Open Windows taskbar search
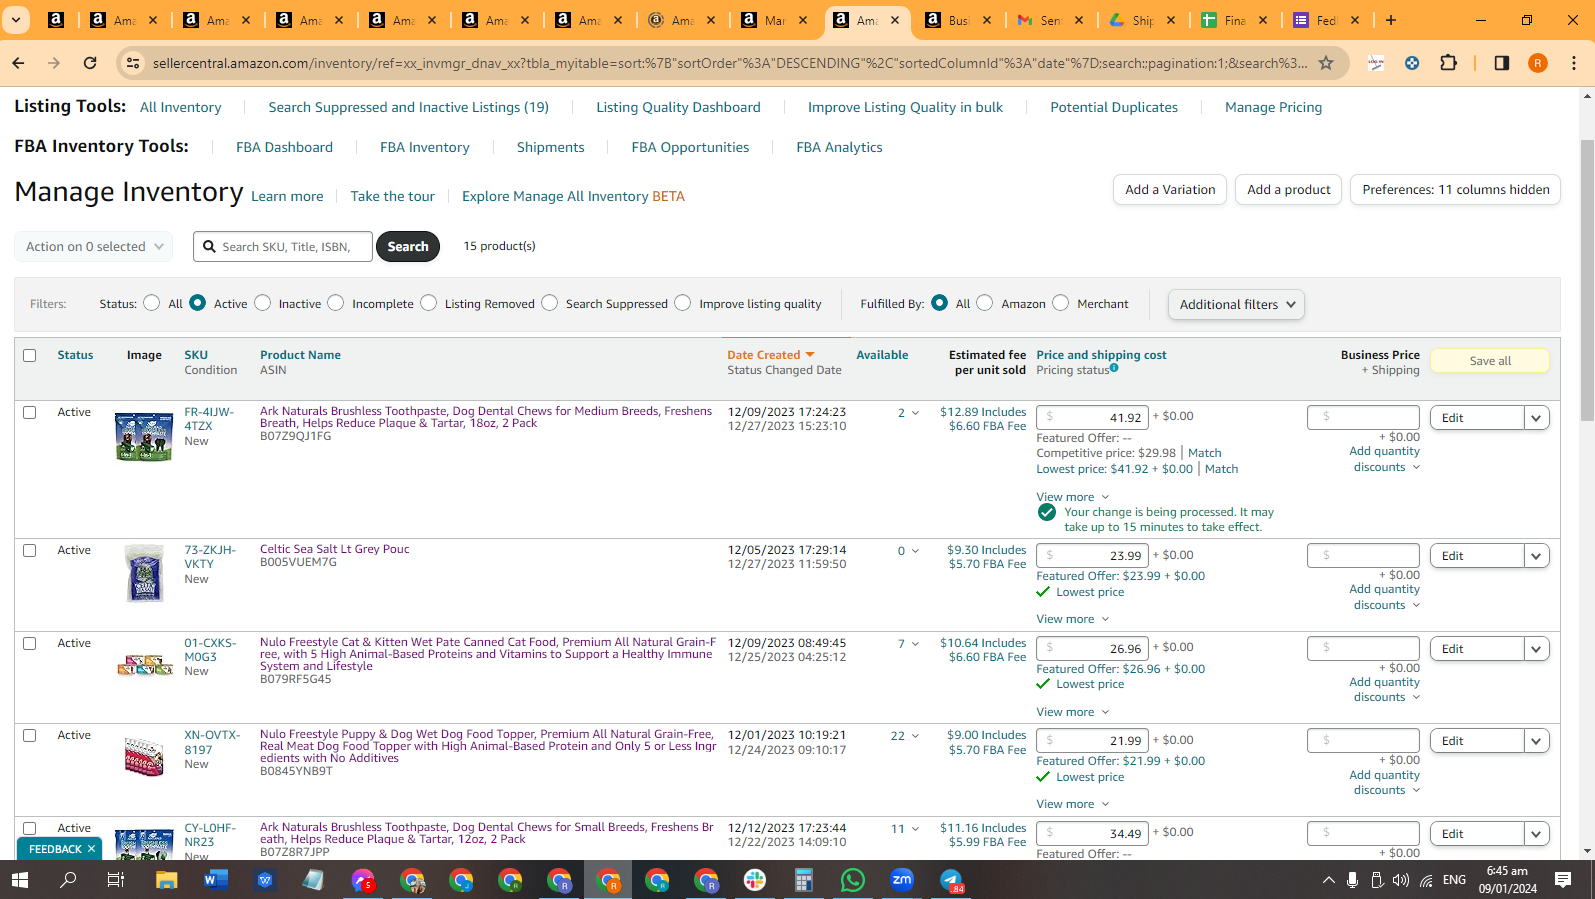Viewport: 1595px width, 899px height. pos(68,880)
